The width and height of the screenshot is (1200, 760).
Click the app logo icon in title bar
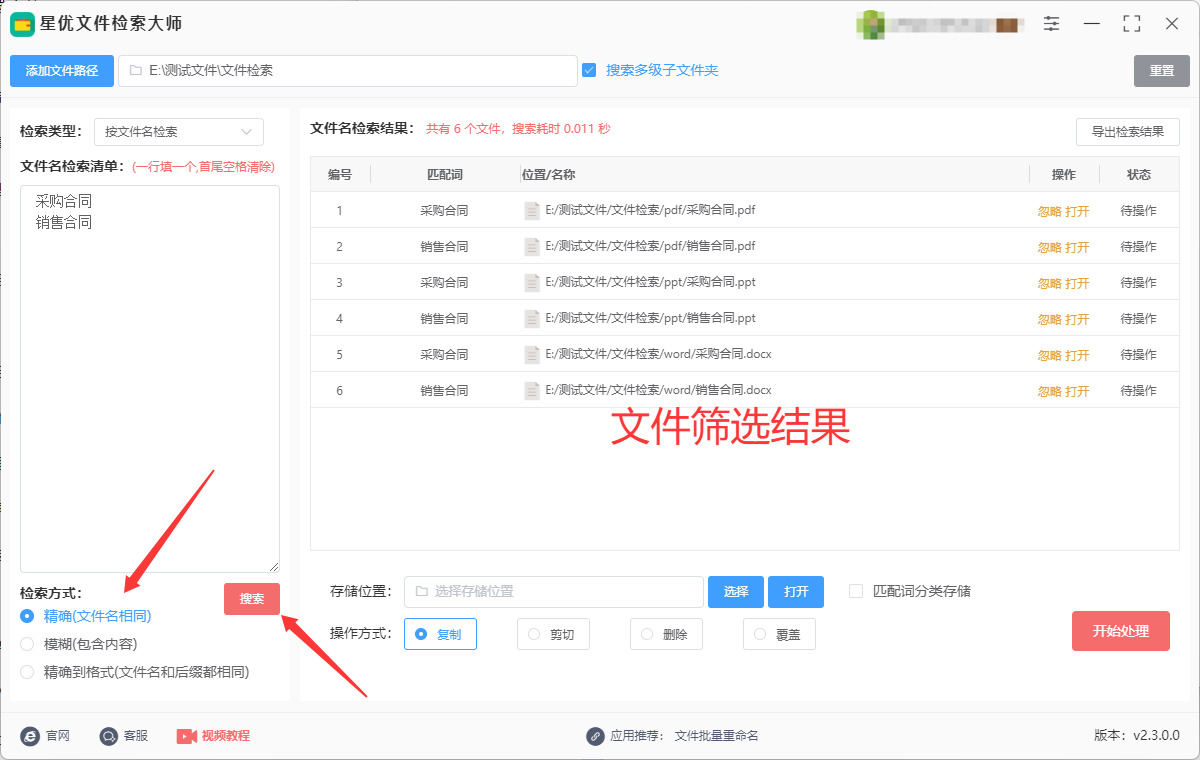pos(23,24)
